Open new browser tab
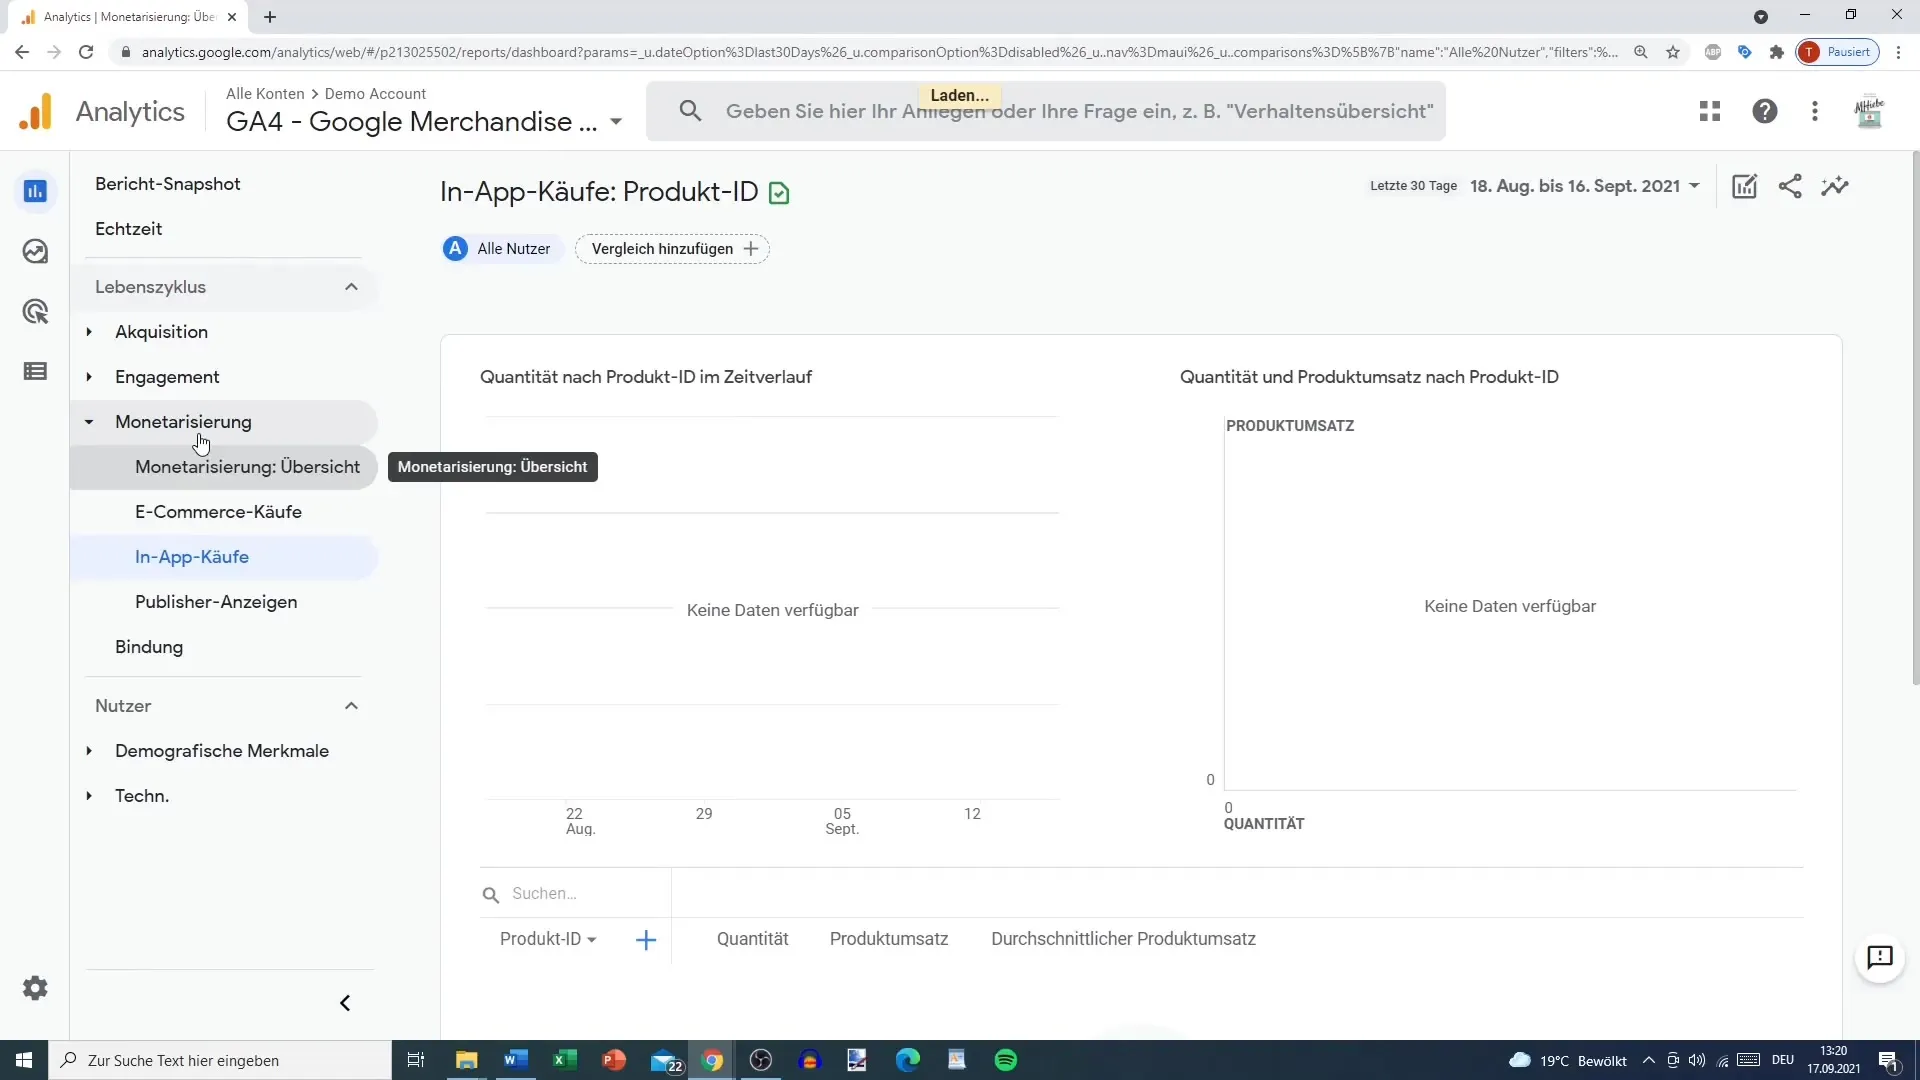Viewport: 1920px width, 1080px height. [270, 17]
